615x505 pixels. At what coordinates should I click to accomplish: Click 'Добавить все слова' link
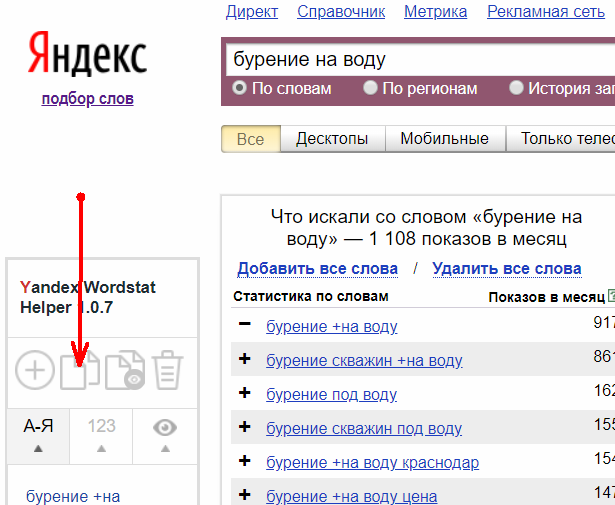point(317,269)
